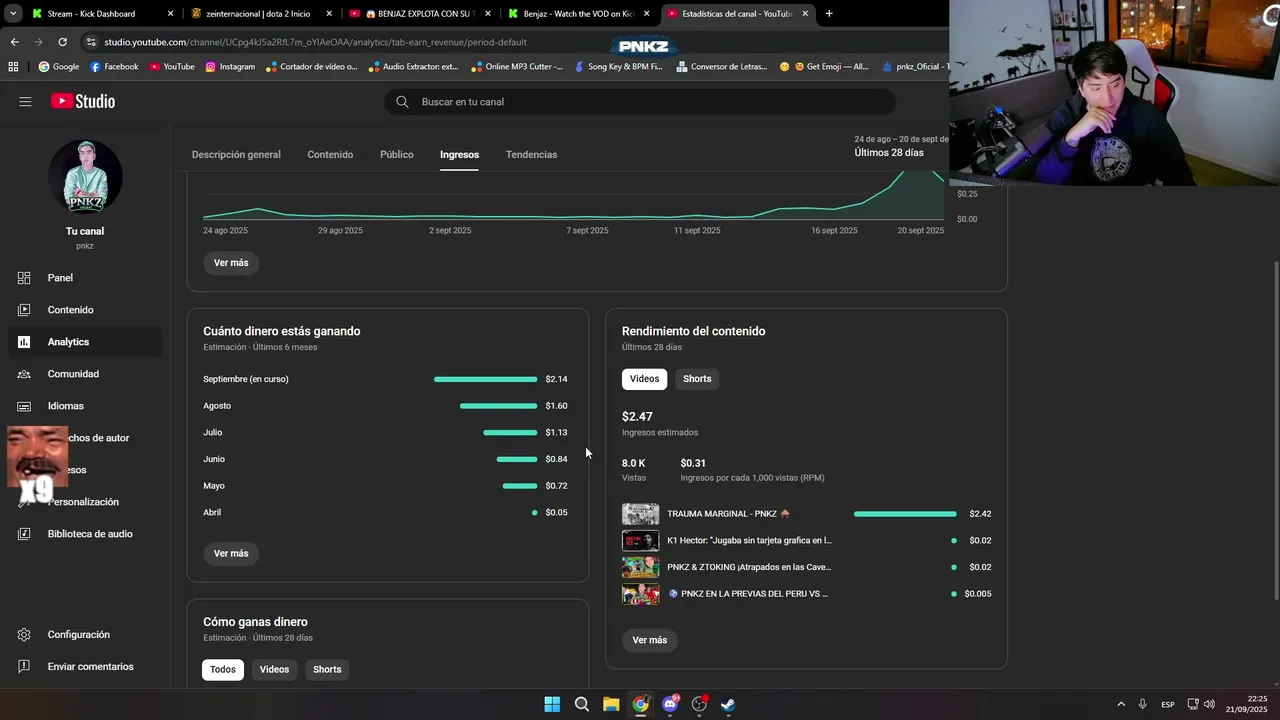Switch to Stream - Kick Dashboard tab
The height and width of the screenshot is (720, 1280).
[100, 14]
